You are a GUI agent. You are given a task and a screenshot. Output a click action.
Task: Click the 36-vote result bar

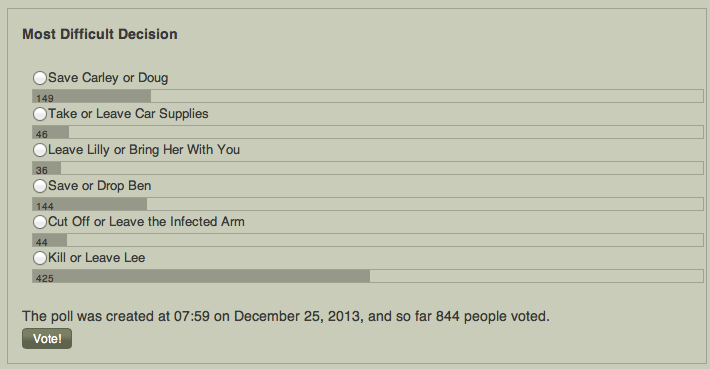[x=368, y=168]
